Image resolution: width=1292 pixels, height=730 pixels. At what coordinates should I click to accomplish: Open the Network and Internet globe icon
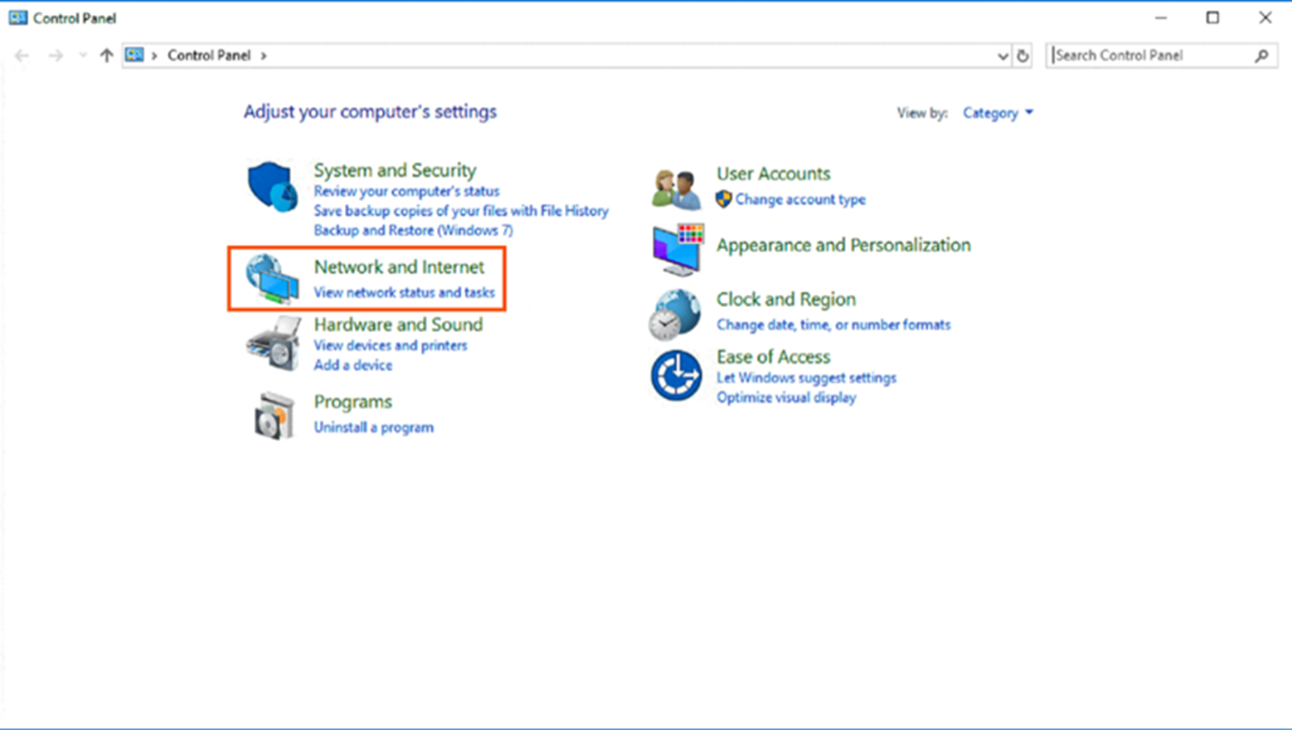[272, 277]
